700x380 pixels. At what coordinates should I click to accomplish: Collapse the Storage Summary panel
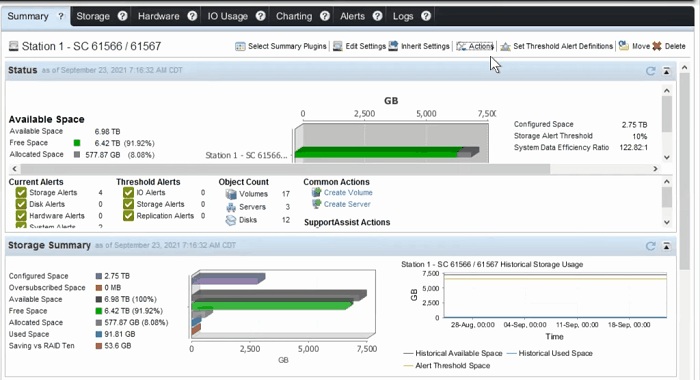click(667, 246)
